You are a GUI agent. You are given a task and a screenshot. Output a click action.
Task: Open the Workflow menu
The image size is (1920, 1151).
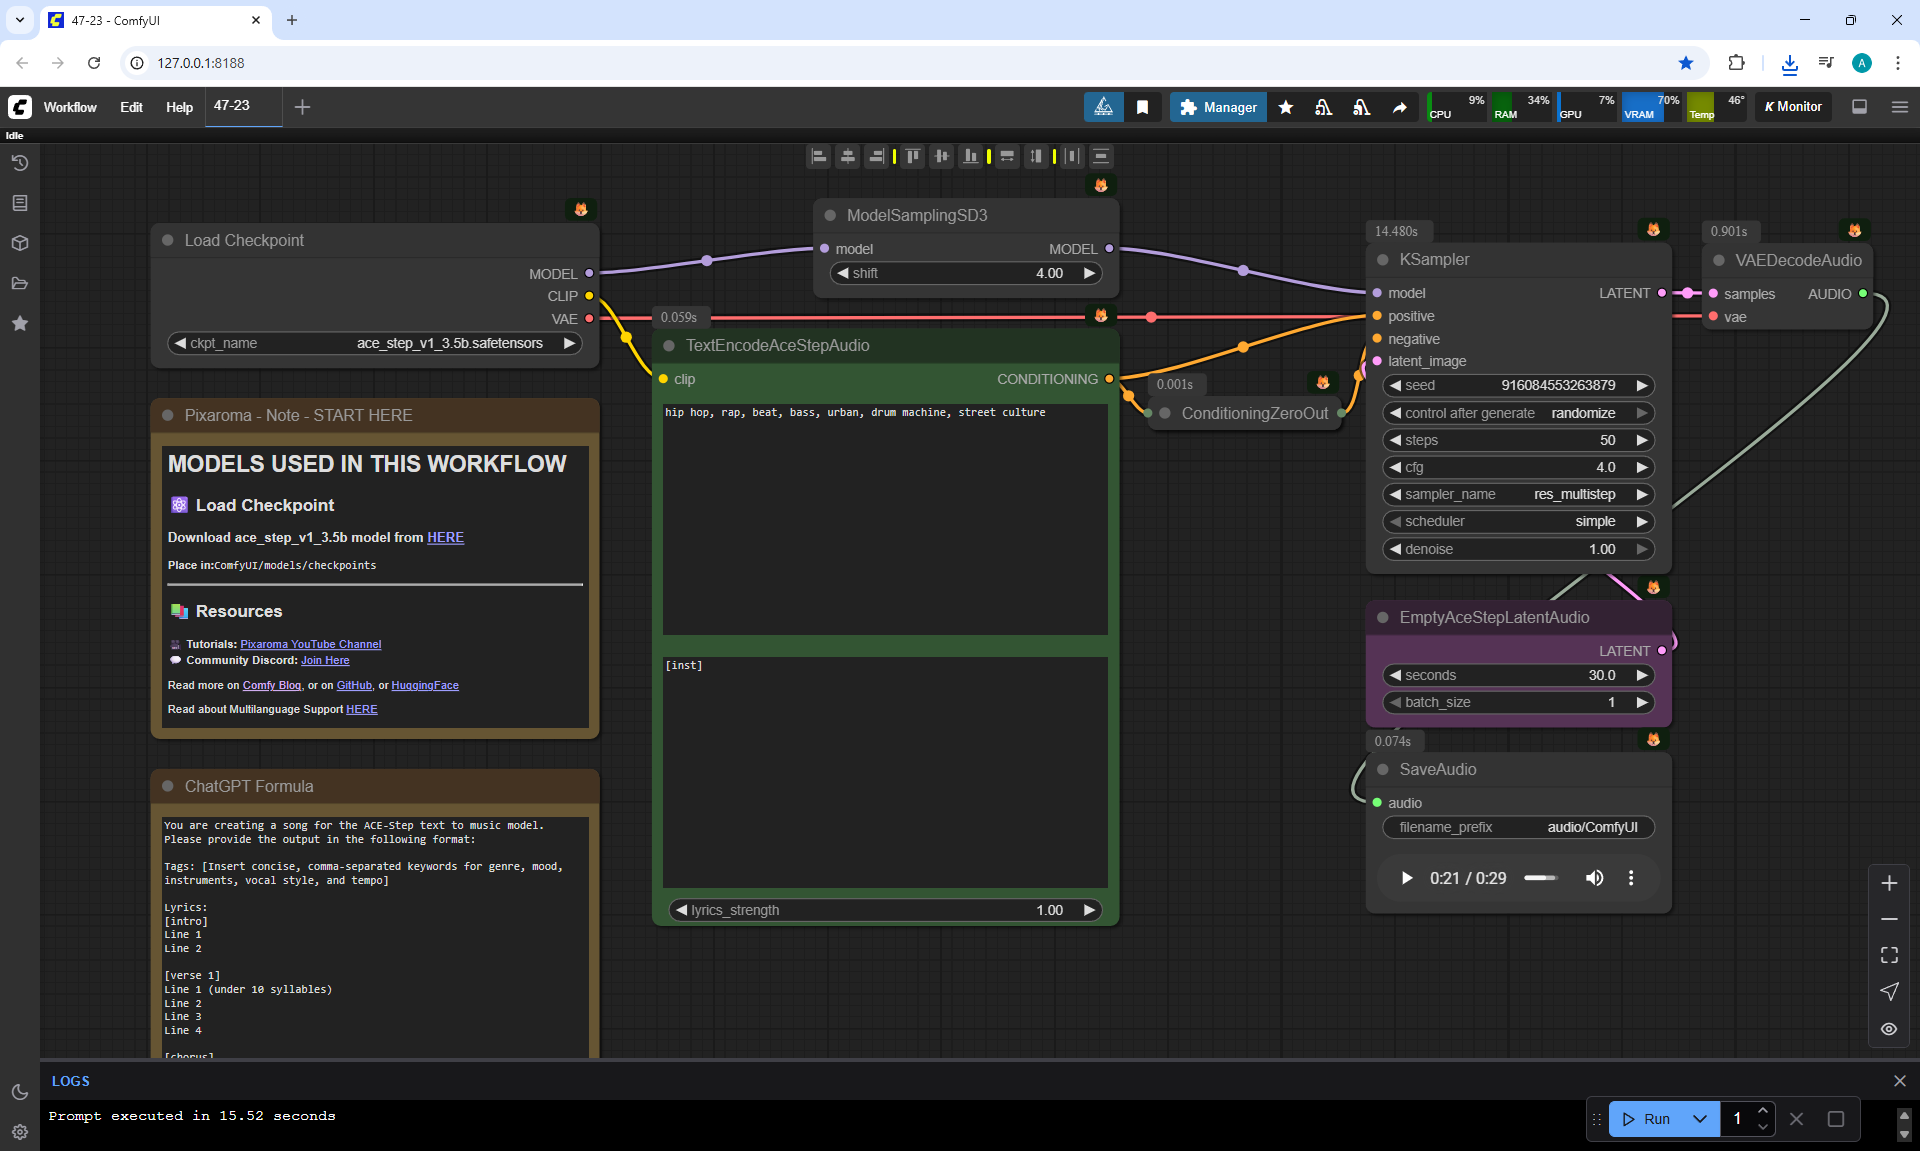[x=70, y=107]
